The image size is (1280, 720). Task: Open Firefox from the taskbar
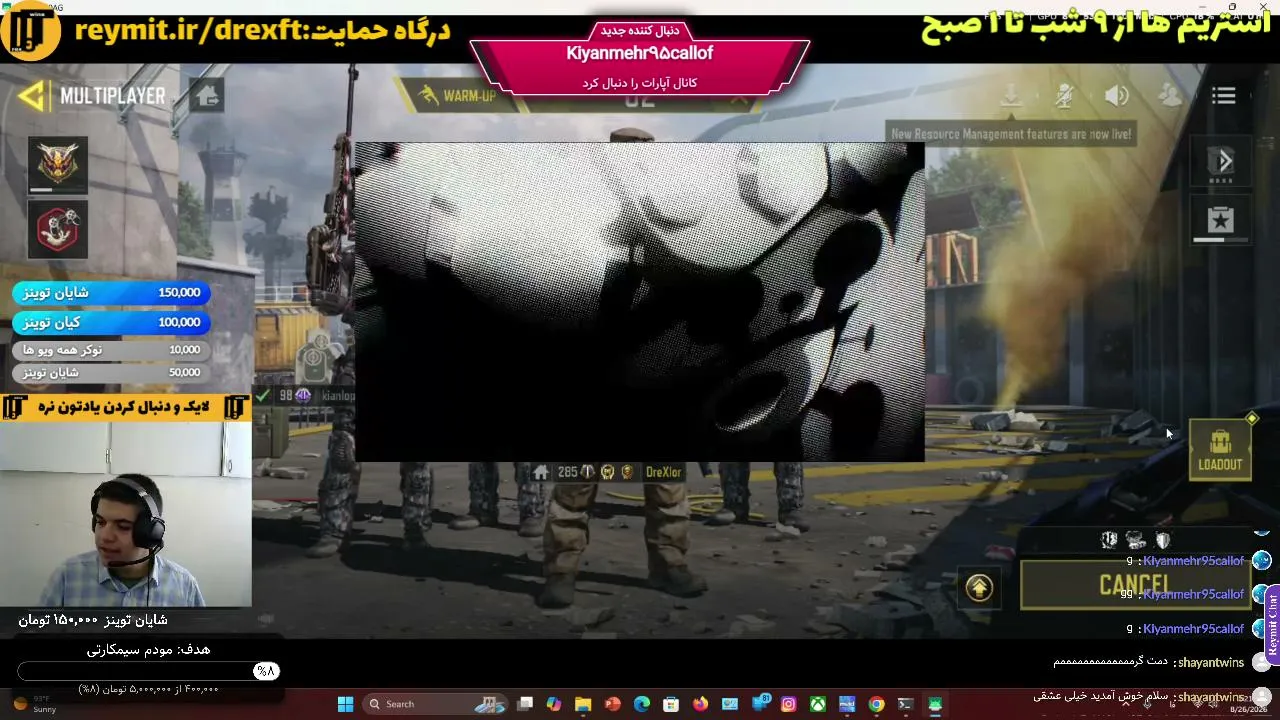coord(700,704)
